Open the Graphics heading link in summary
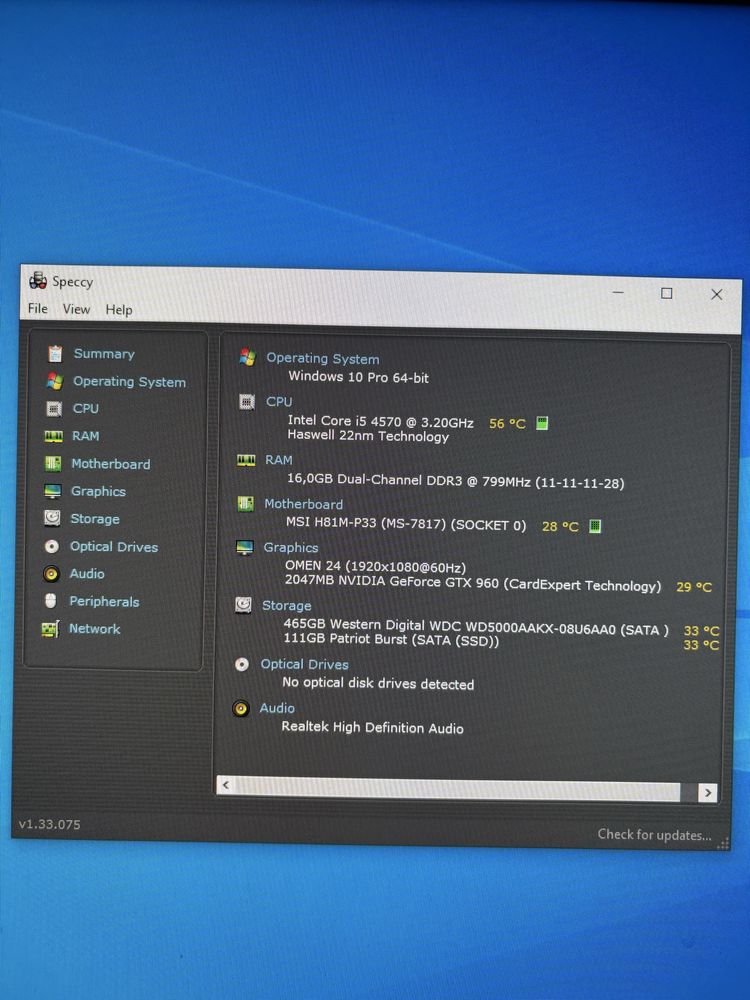Image resolution: width=750 pixels, height=1000 pixels. (x=291, y=547)
